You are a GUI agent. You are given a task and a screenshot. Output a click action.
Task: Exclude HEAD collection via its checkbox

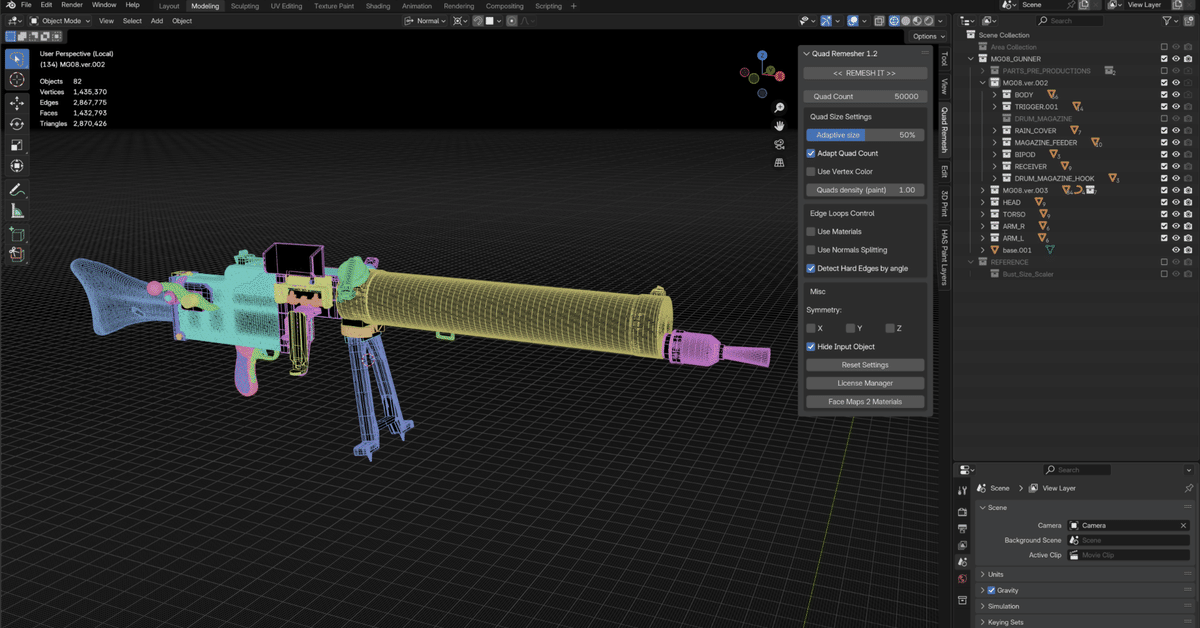click(1163, 202)
